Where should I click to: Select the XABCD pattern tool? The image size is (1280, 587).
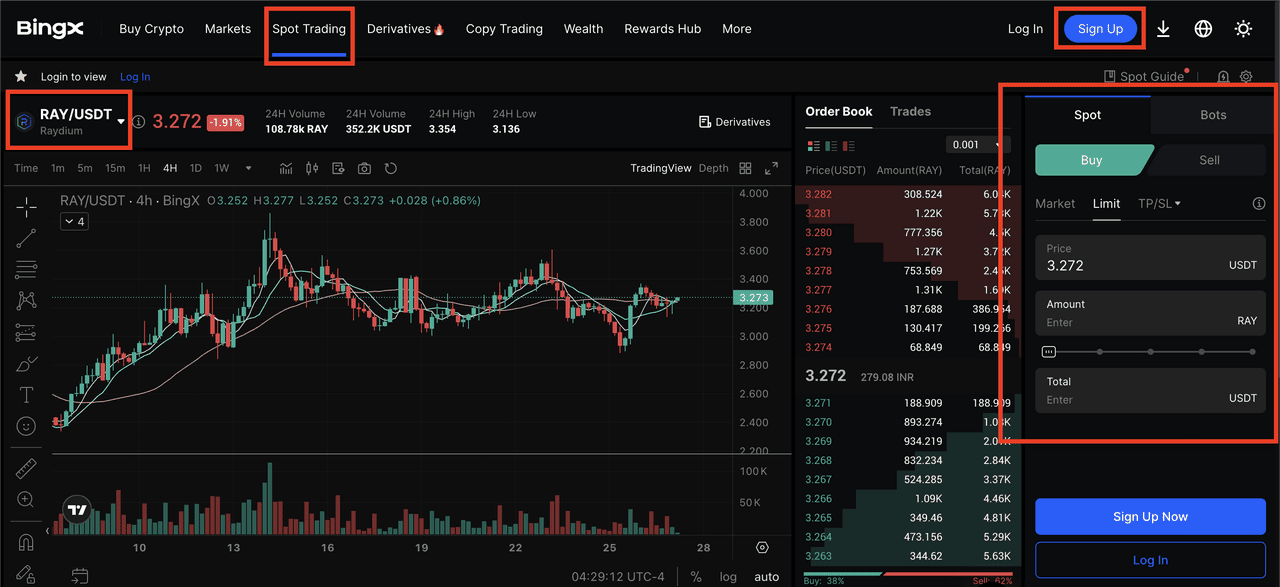27,300
